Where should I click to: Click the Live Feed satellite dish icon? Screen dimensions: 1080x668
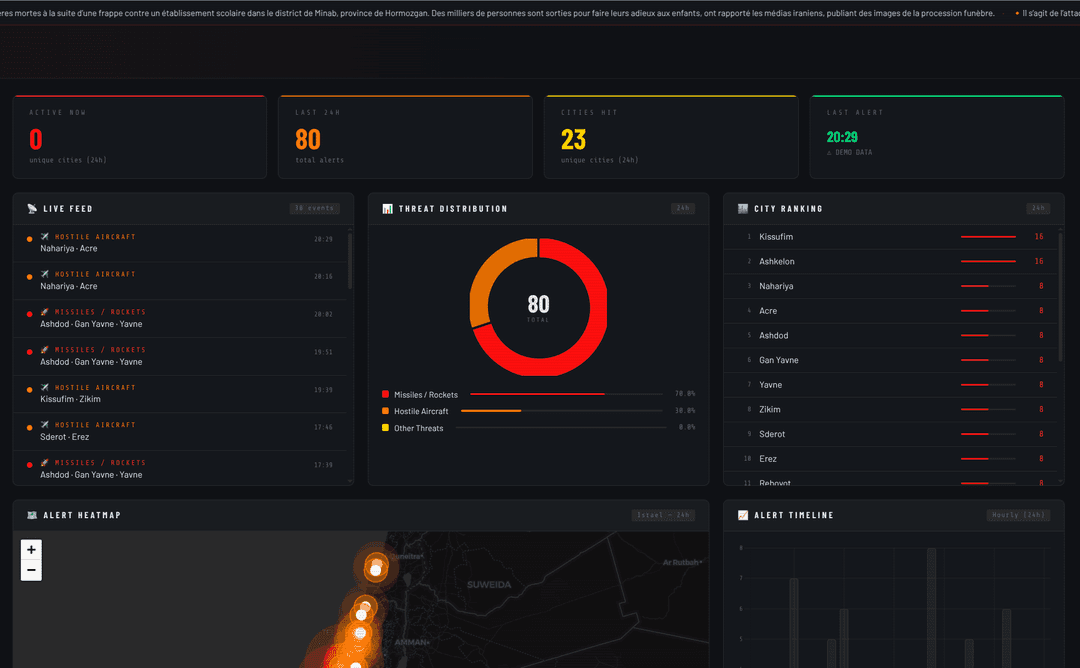pos(32,209)
